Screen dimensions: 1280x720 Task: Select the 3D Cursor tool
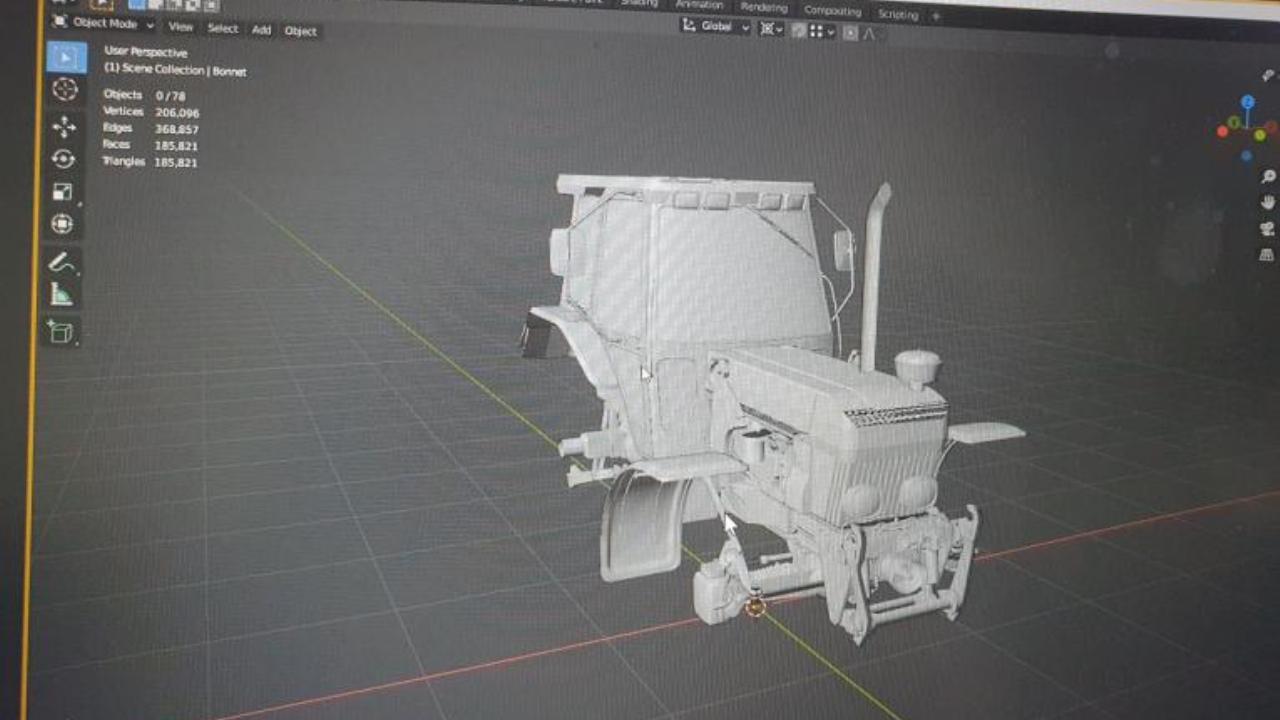point(65,90)
